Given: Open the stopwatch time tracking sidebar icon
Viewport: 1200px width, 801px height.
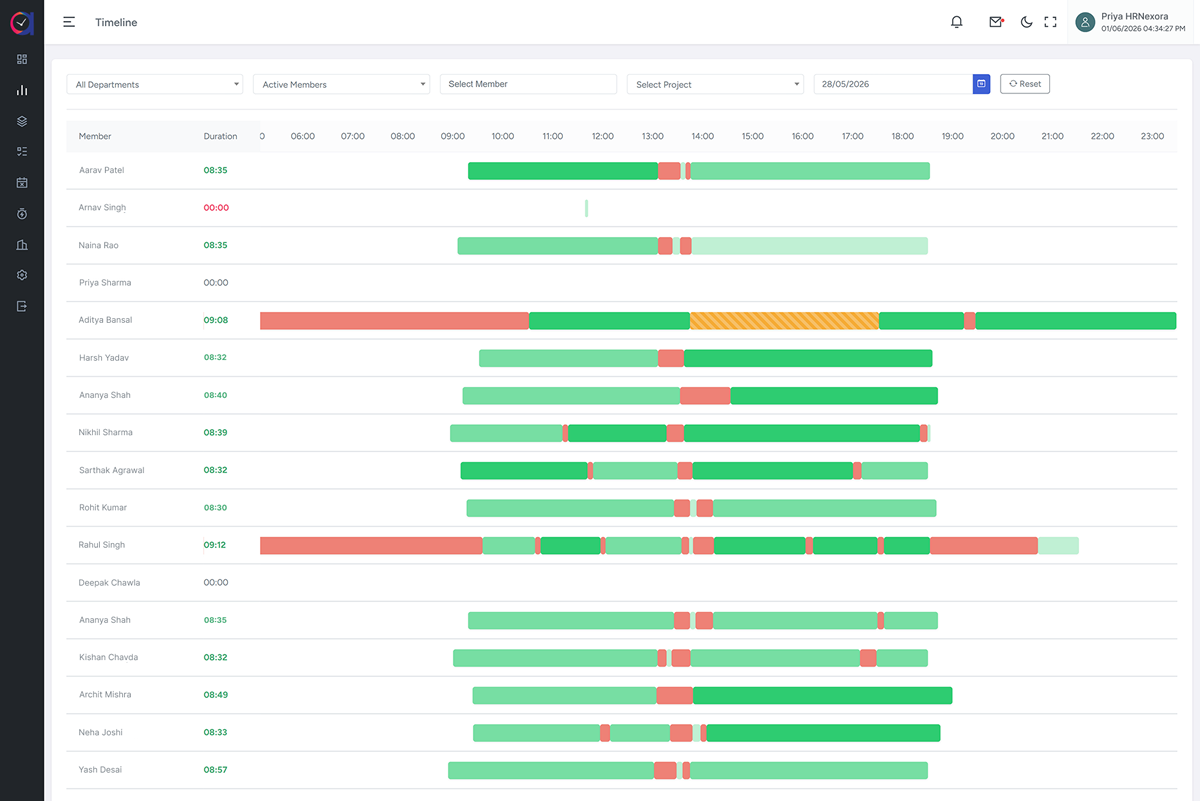Looking at the screenshot, I should click(x=22, y=214).
